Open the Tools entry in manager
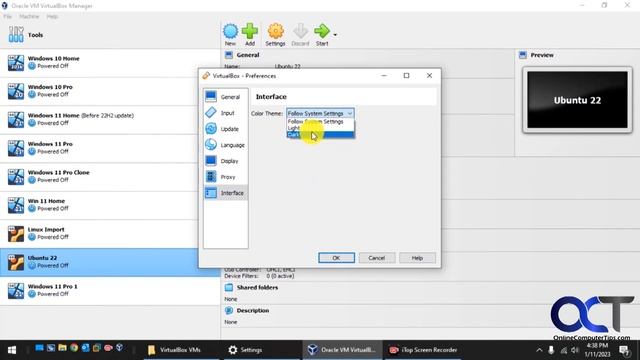Image resolution: width=640 pixels, height=360 pixels. (110, 35)
